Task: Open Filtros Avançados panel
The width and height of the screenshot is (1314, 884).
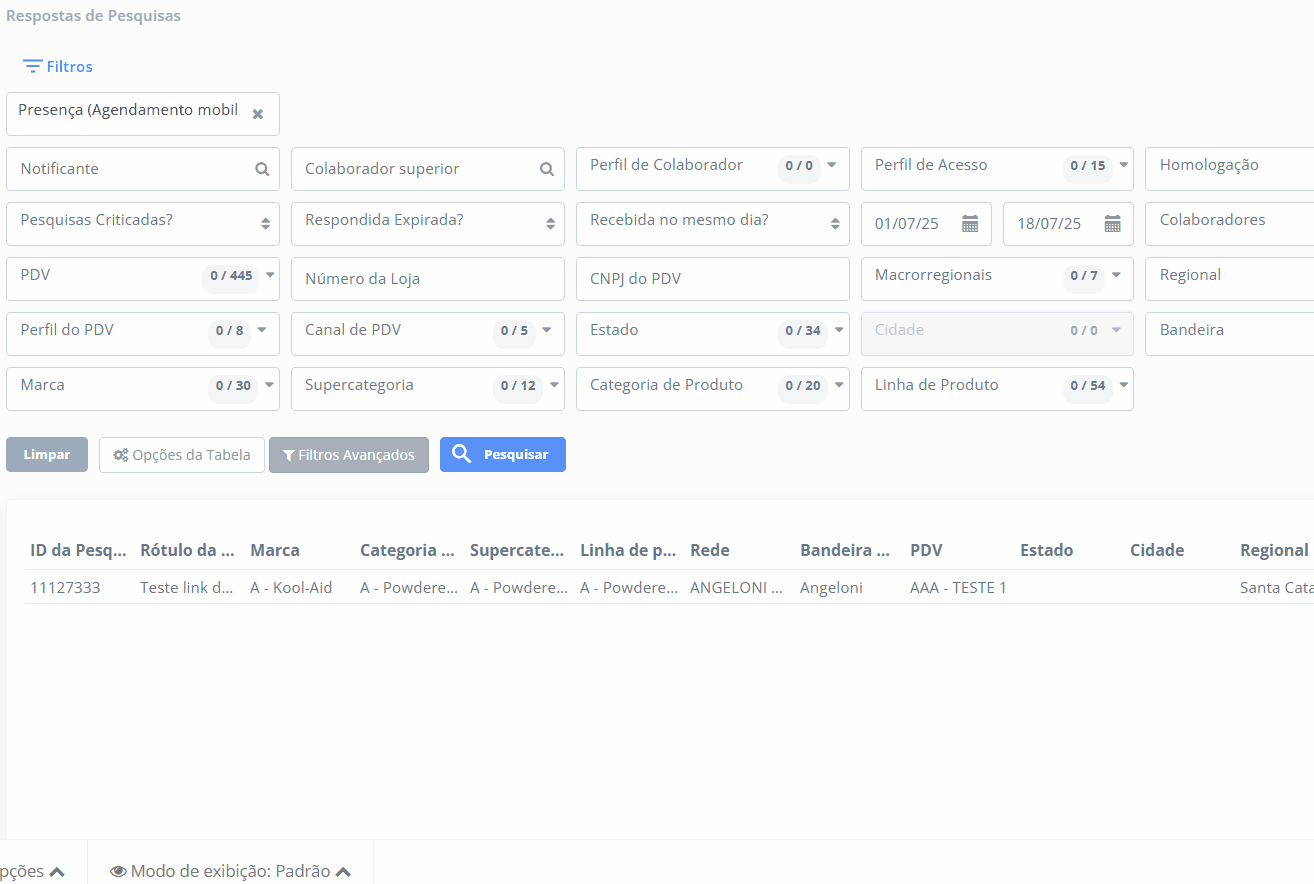Action: click(x=348, y=455)
